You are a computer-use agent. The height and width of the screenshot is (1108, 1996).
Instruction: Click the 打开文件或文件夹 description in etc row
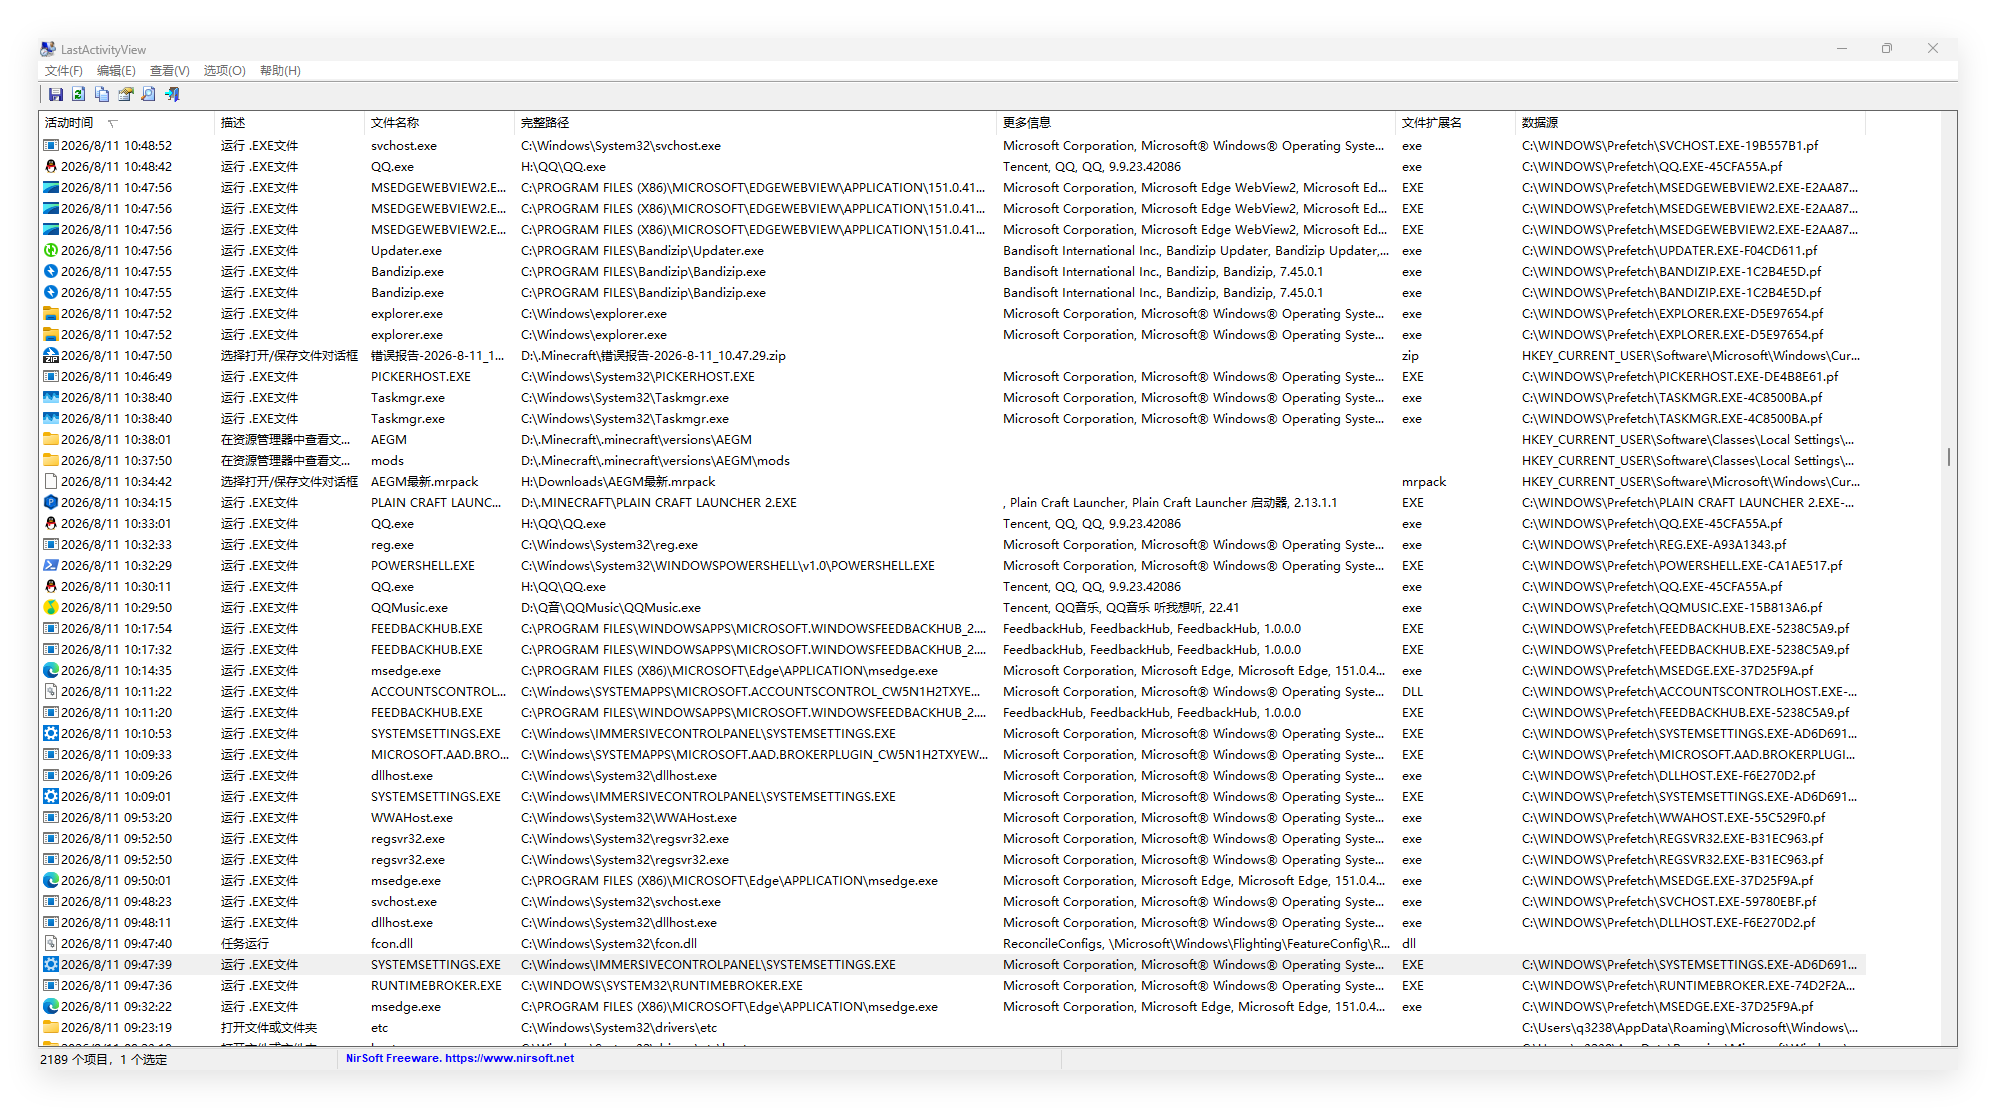click(x=269, y=1028)
